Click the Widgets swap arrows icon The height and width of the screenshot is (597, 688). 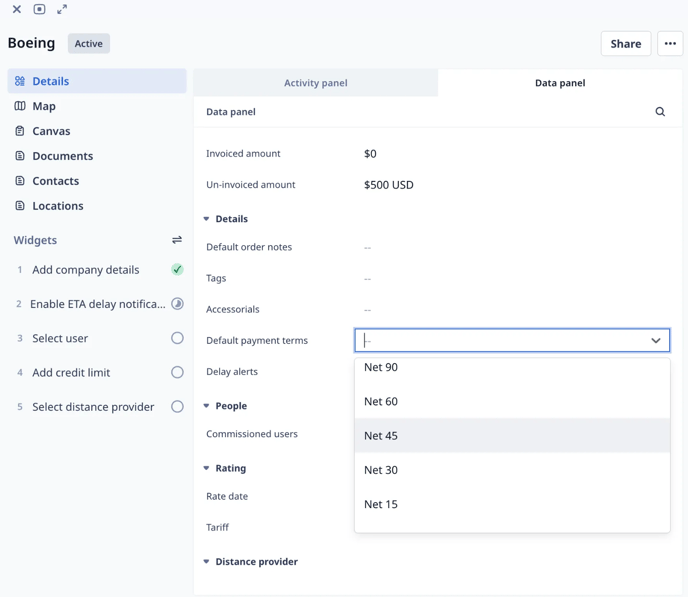click(177, 240)
